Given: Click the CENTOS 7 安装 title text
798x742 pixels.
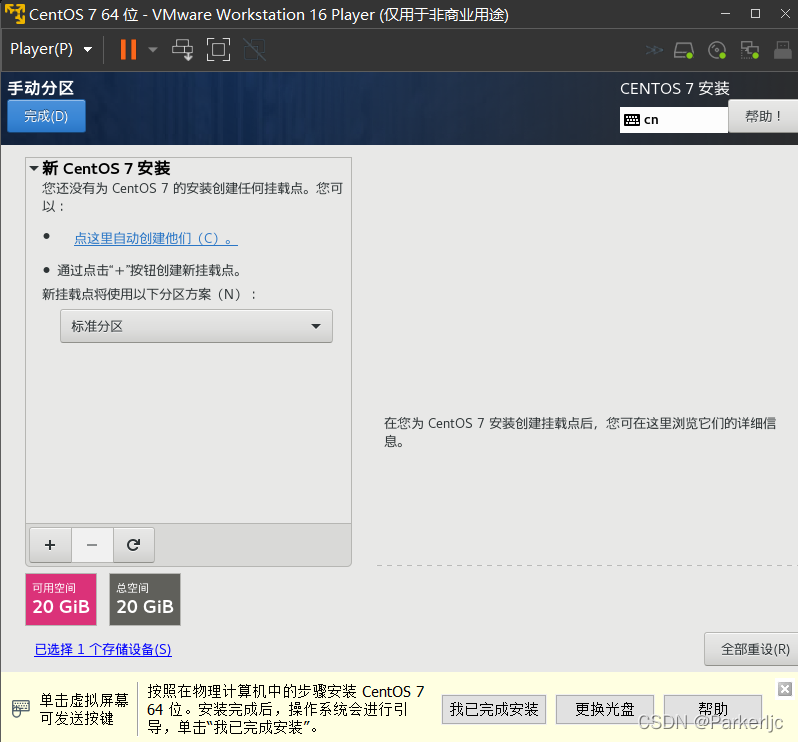Looking at the screenshot, I should point(675,89).
